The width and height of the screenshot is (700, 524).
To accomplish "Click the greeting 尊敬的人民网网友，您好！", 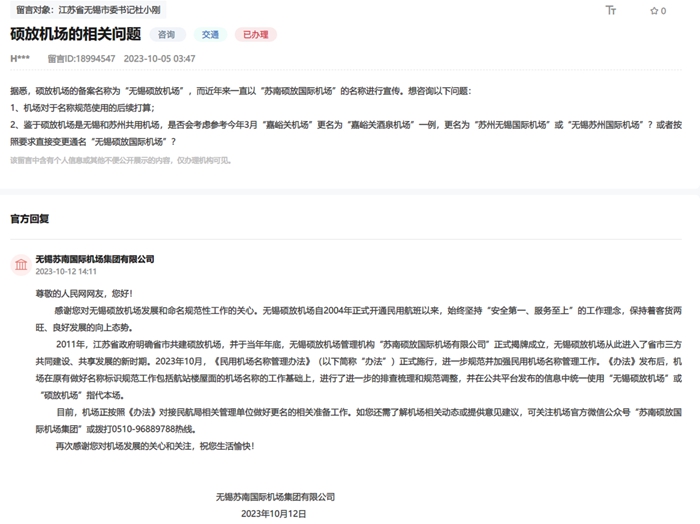I will tap(84, 293).
